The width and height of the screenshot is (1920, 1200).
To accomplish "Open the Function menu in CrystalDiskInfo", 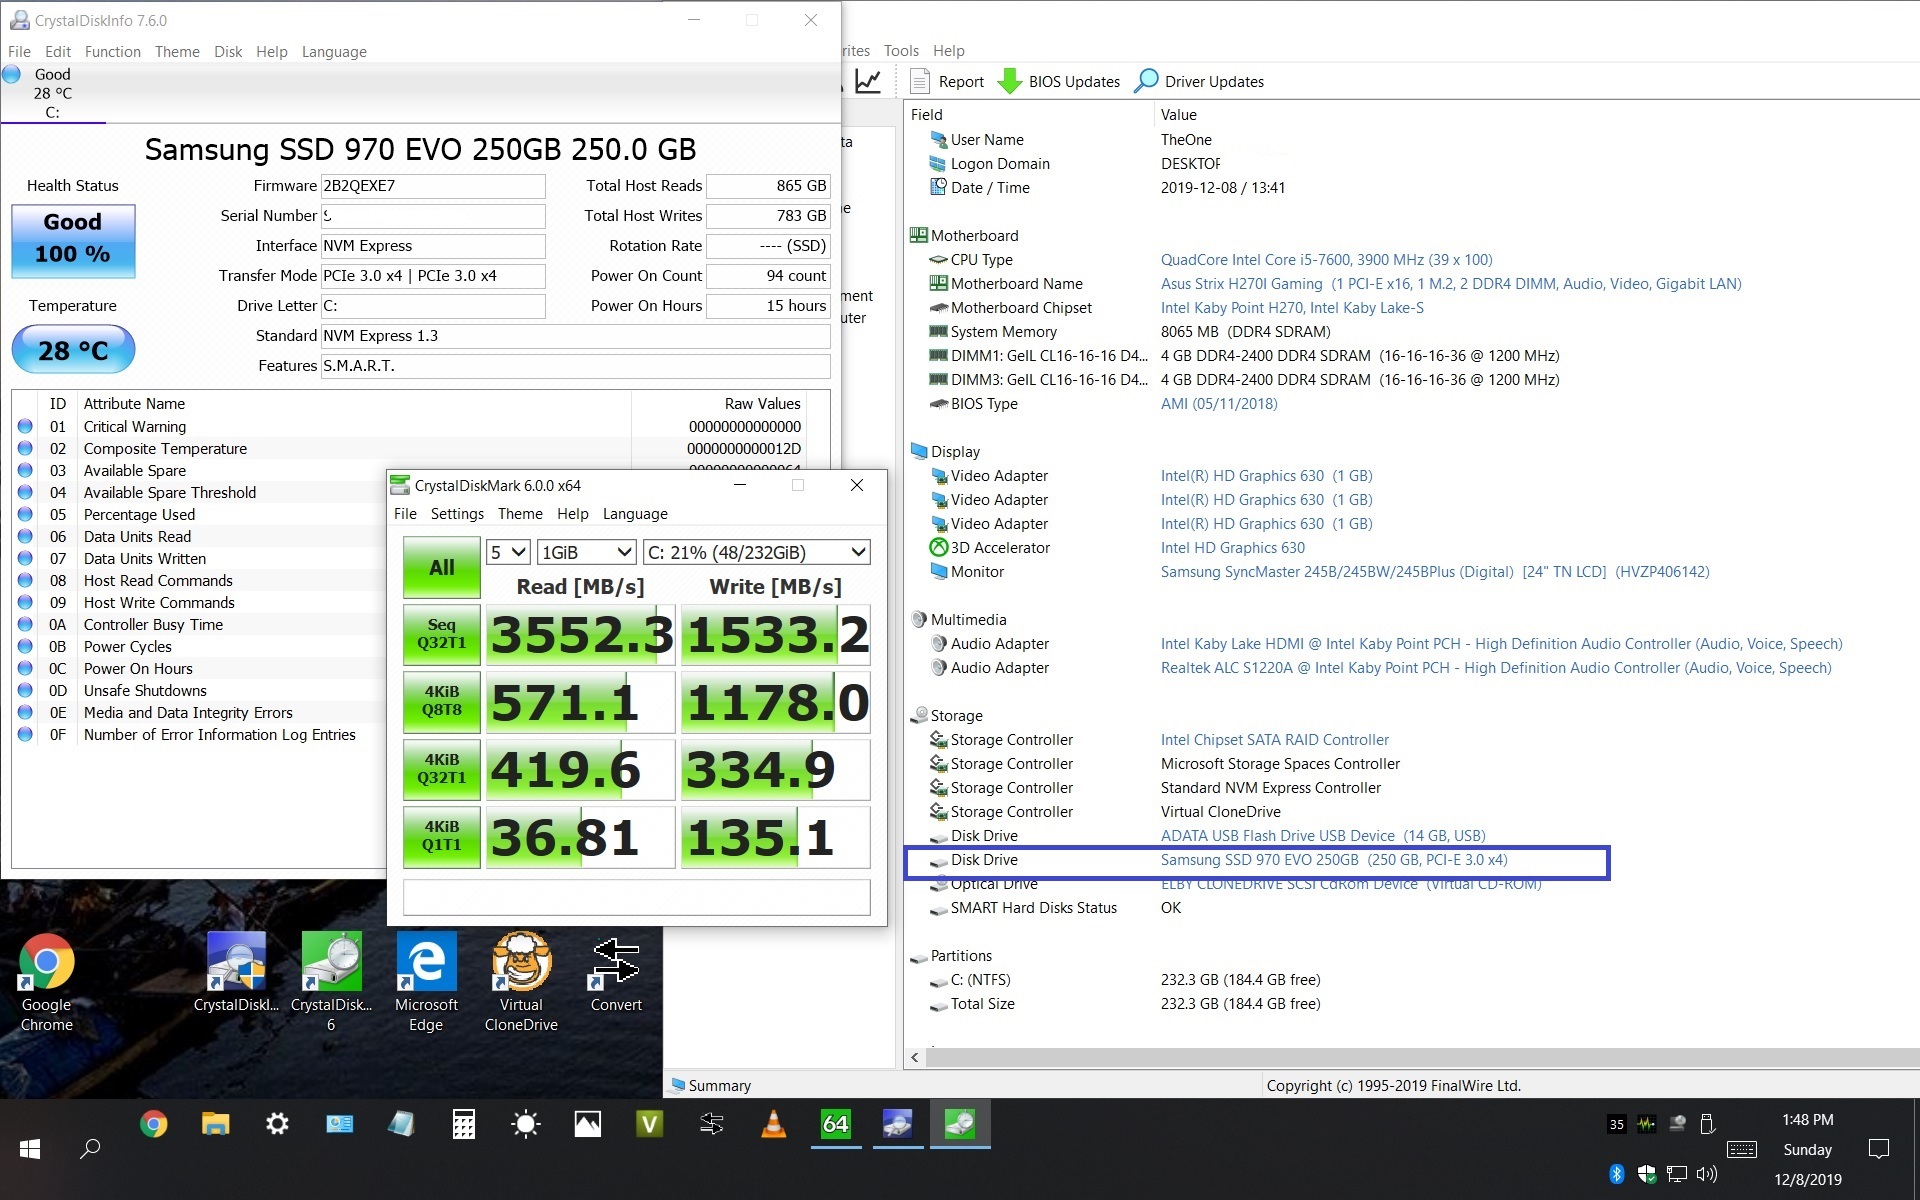I will pos(113,50).
